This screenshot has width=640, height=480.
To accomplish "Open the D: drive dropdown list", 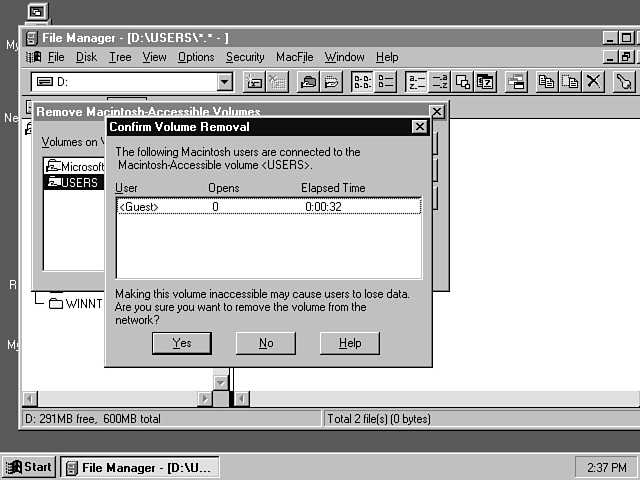I will tap(224, 82).
